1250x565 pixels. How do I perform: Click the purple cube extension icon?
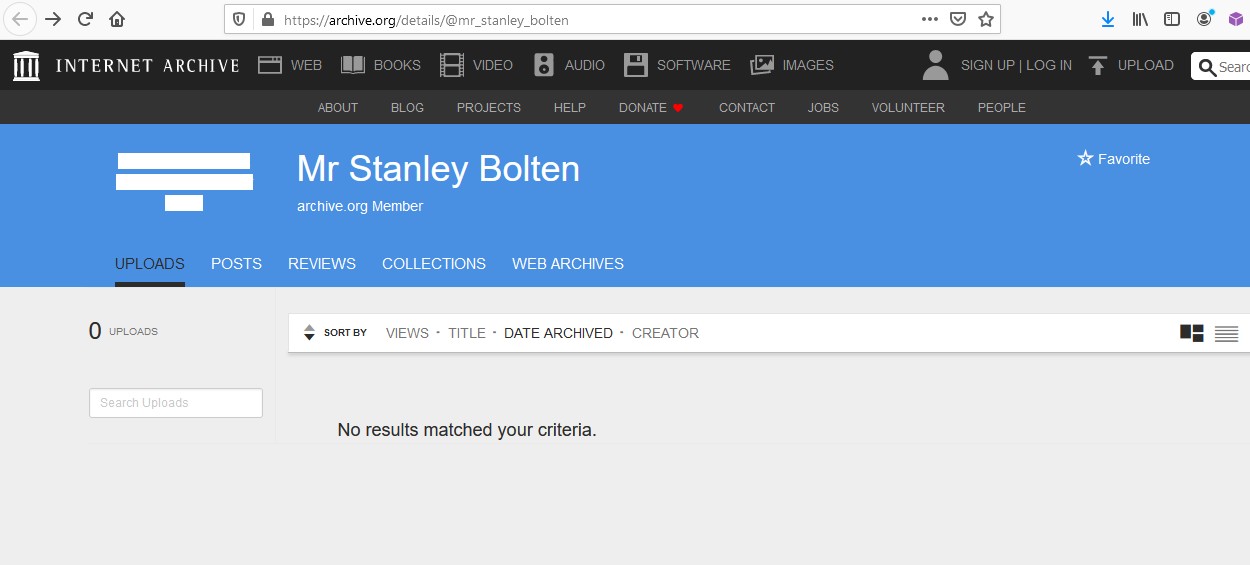click(x=1236, y=19)
